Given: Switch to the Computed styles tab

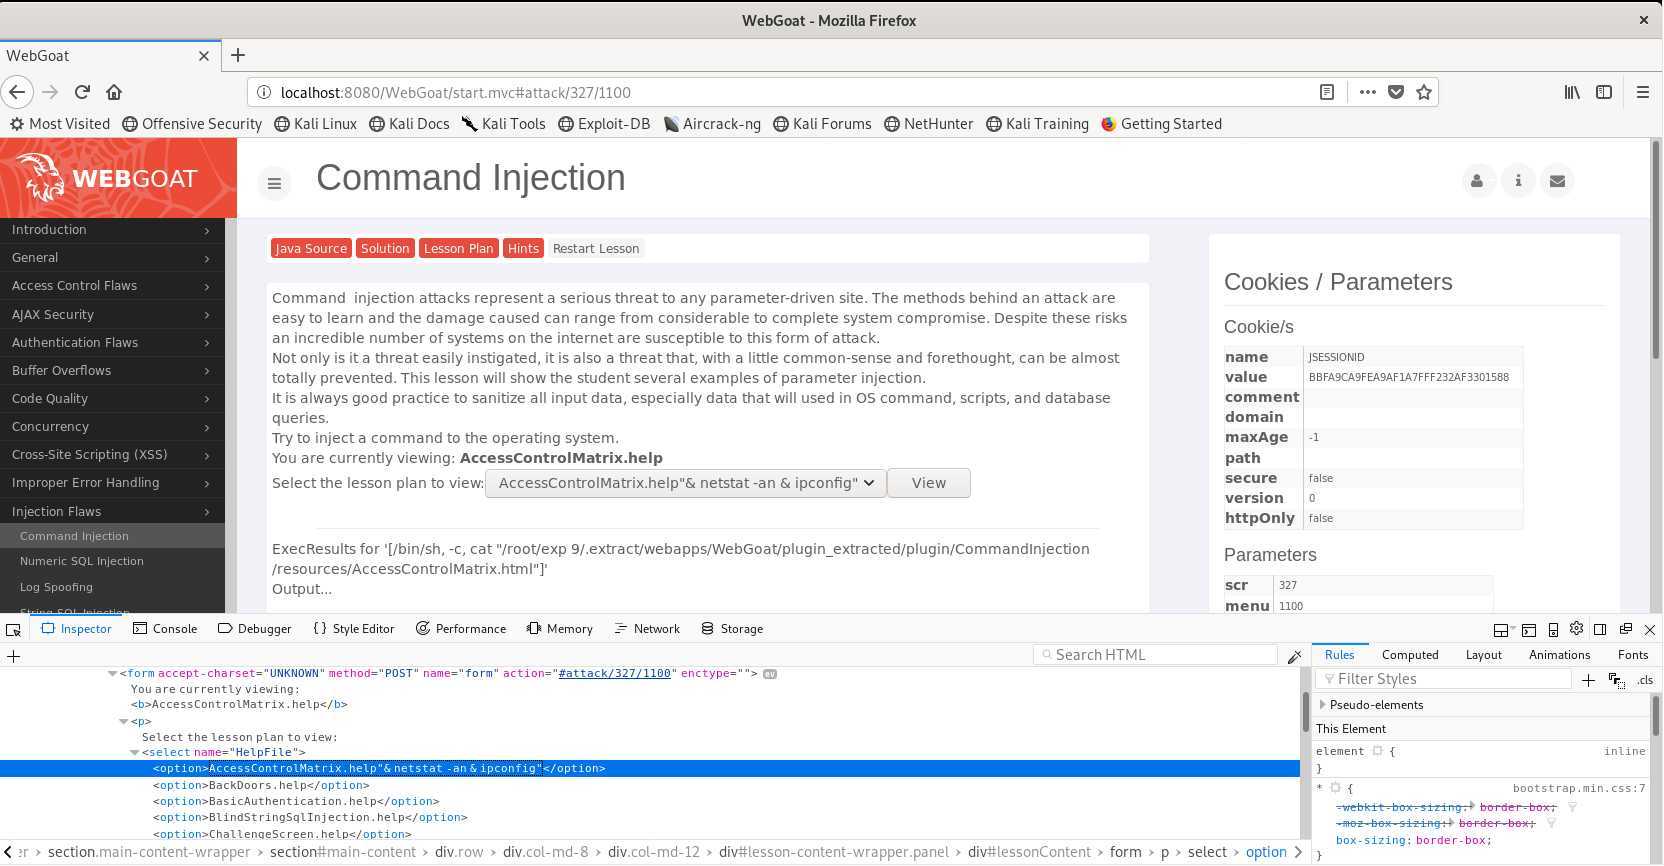Looking at the screenshot, I should click(1410, 655).
